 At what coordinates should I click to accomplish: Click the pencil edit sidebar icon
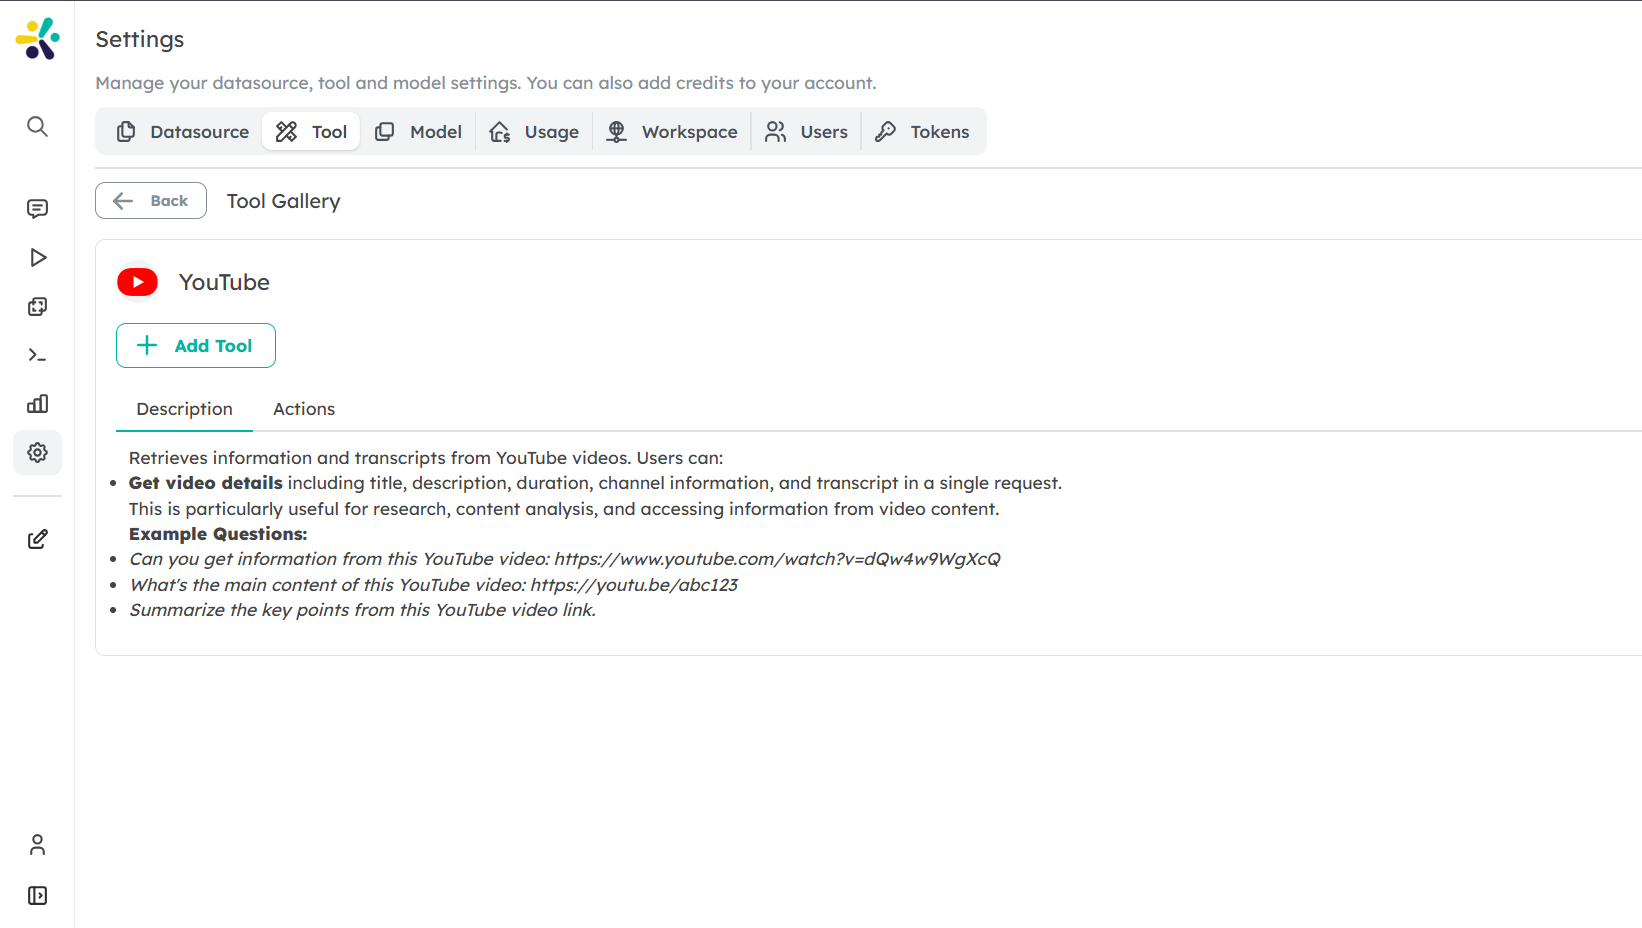[37, 540]
